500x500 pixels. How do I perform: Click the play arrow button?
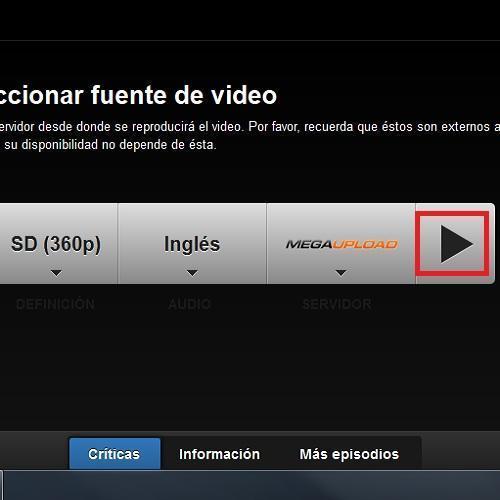[x=455, y=244]
